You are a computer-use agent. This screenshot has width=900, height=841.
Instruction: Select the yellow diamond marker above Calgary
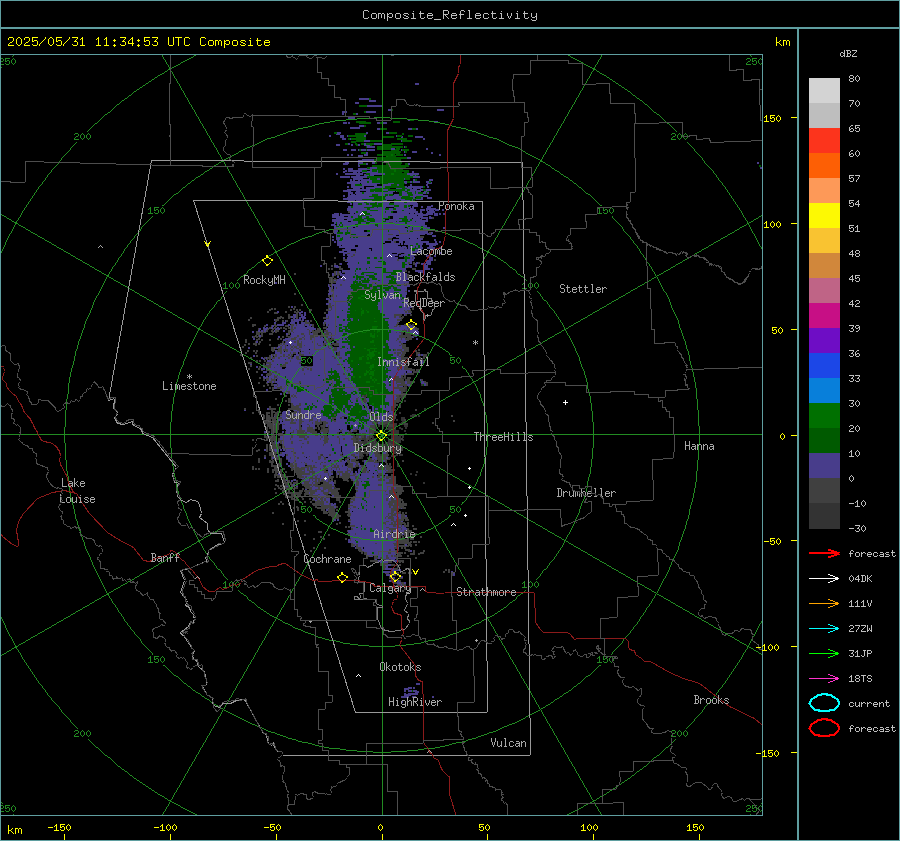click(395, 576)
